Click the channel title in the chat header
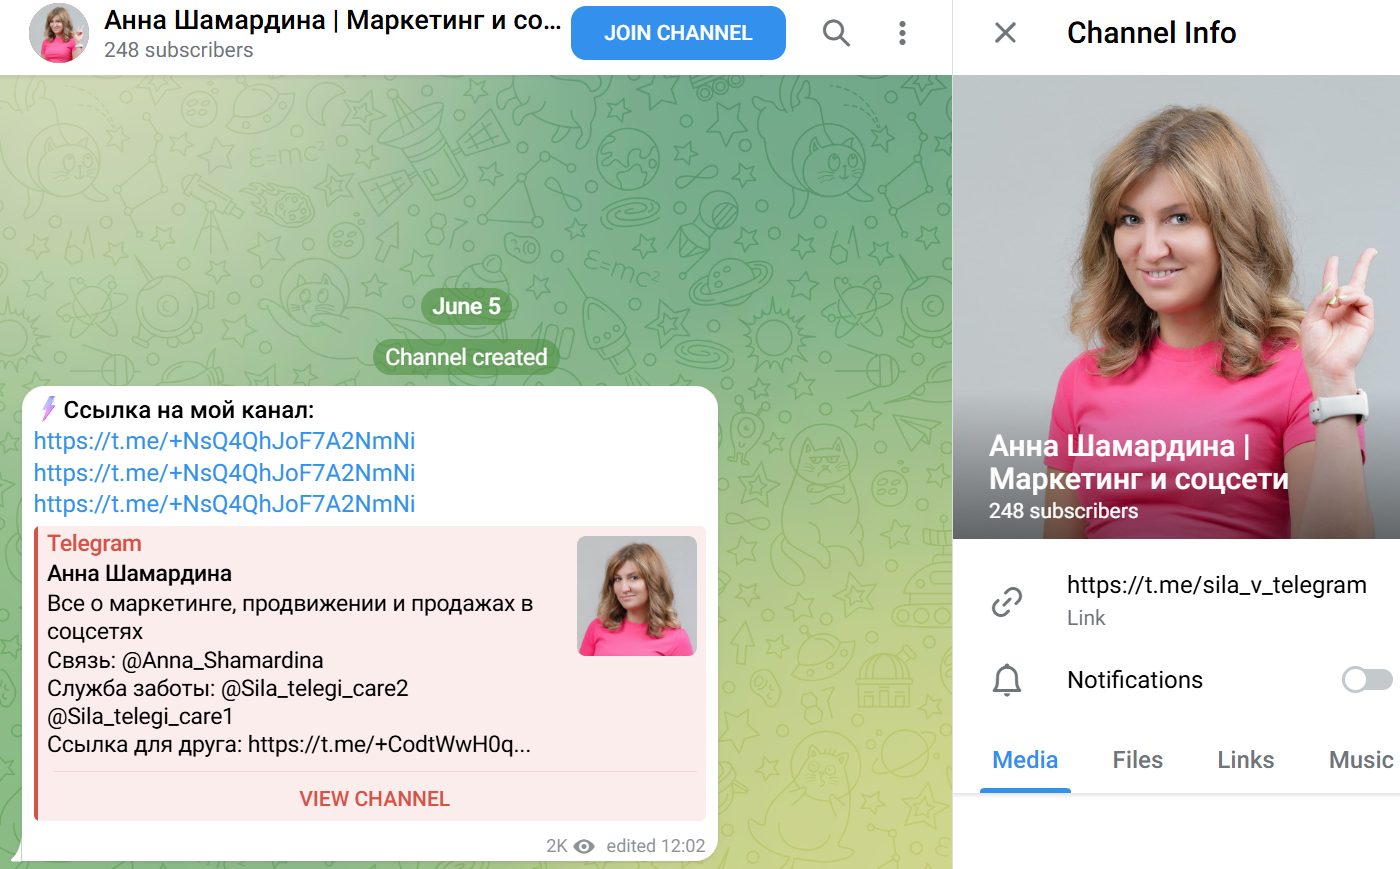The width and height of the screenshot is (1400, 869). [x=332, y=20]
